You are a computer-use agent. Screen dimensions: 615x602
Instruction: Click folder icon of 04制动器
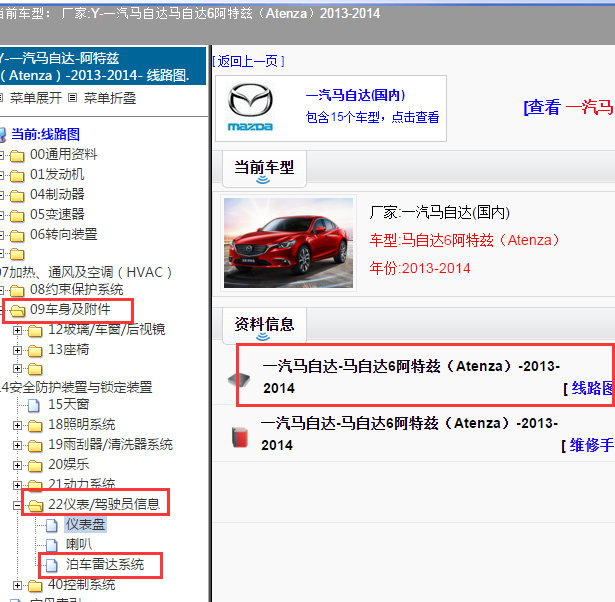17,195
